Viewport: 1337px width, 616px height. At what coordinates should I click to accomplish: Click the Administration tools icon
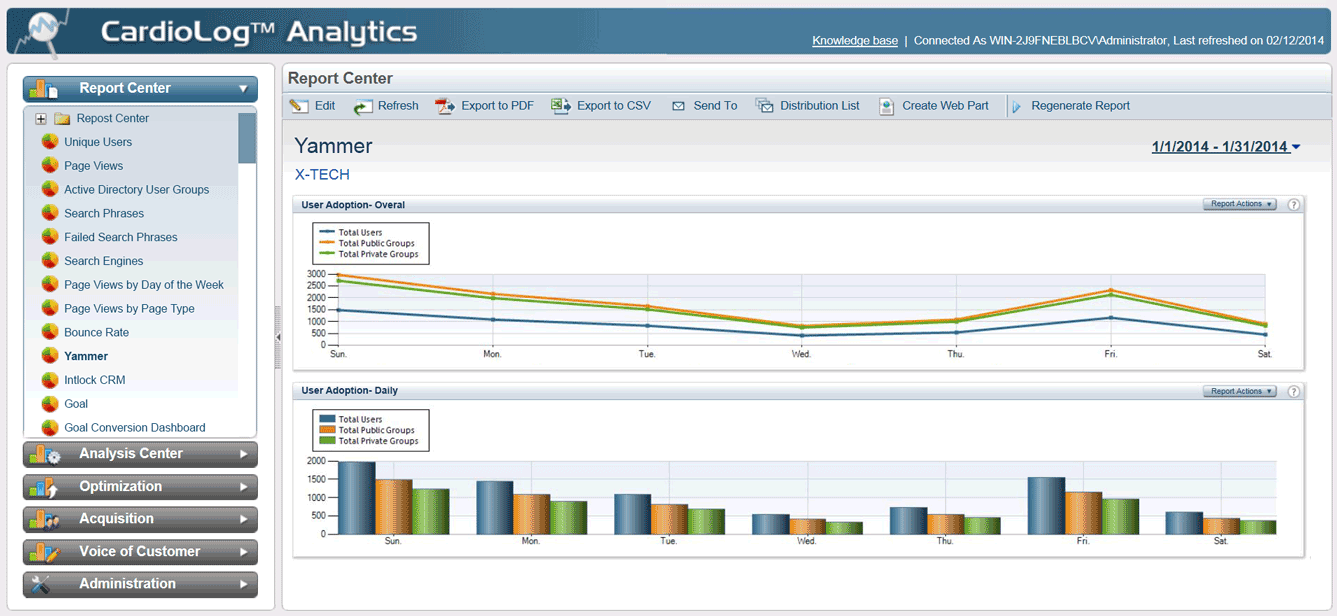tap(41, 584)
